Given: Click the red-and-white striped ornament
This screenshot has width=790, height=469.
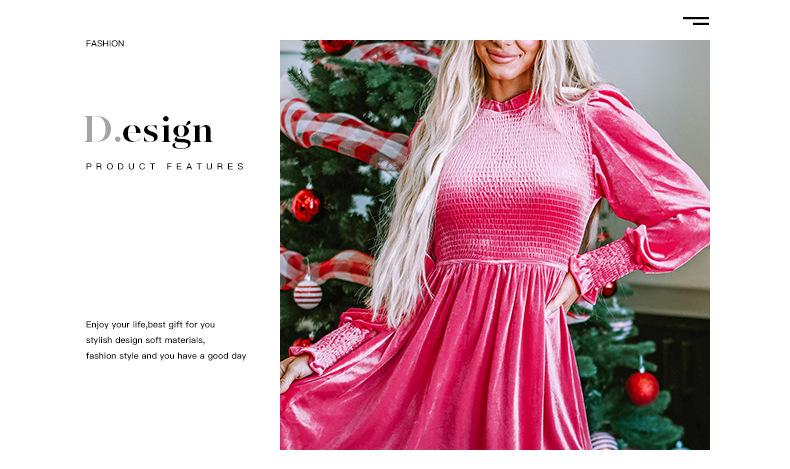Looking at the screenshot, I should point(308,294).
